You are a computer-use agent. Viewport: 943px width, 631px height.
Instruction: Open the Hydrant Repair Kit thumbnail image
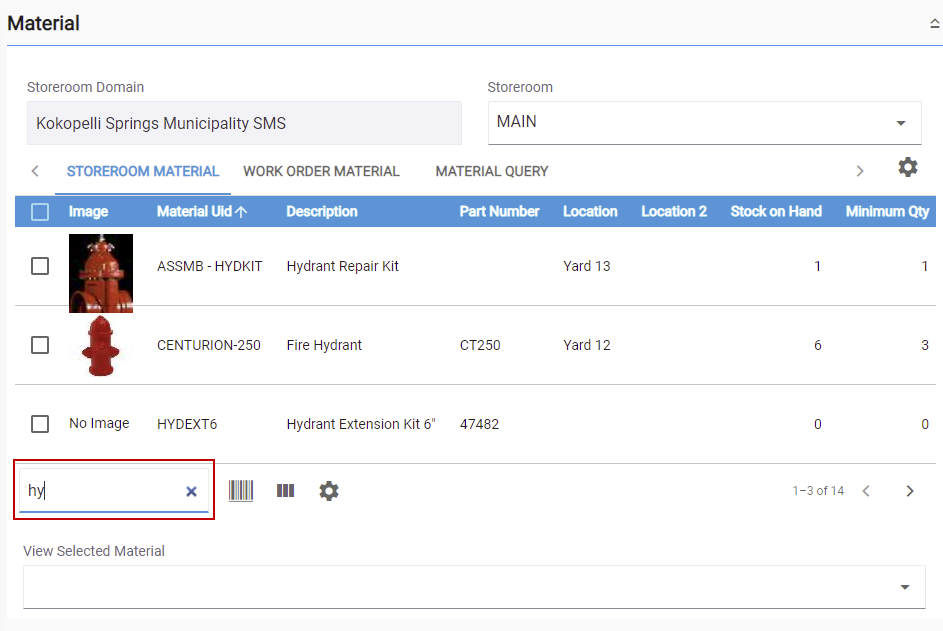pyautogui.click(x=101, y=273)
